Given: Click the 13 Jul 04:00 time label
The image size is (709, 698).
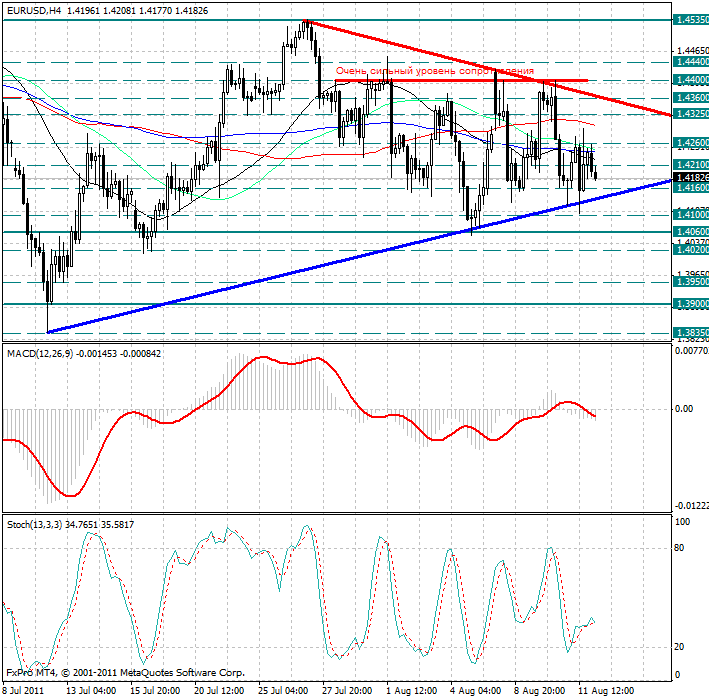Looking at the screenshot, I should coord(91,691).
